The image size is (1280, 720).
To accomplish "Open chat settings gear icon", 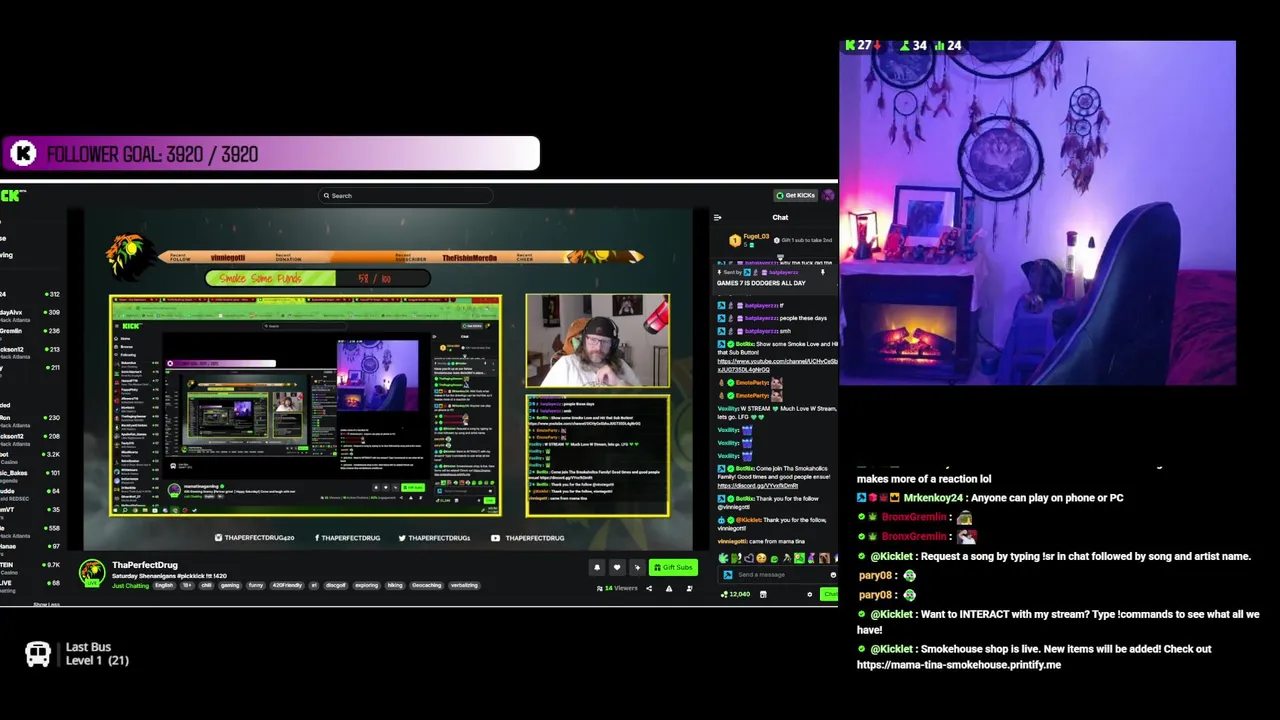I will 809,594.
